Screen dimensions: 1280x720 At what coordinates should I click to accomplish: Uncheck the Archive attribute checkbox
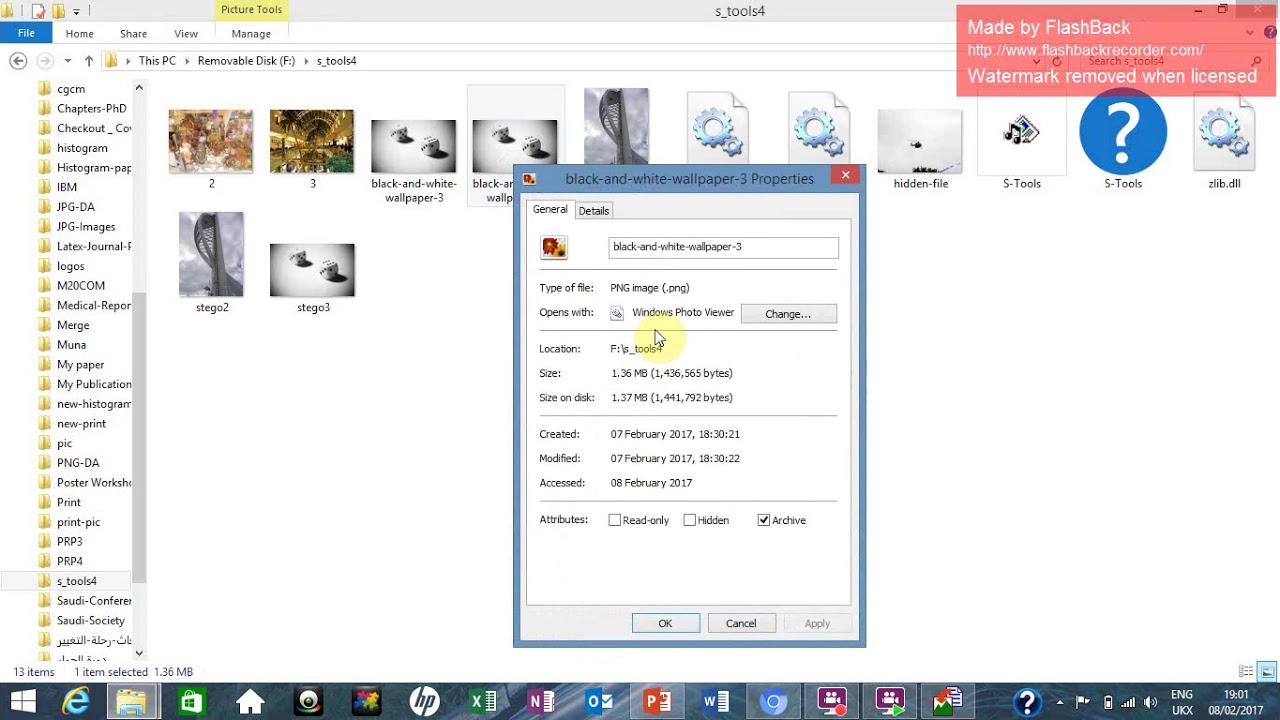point(764,520)
